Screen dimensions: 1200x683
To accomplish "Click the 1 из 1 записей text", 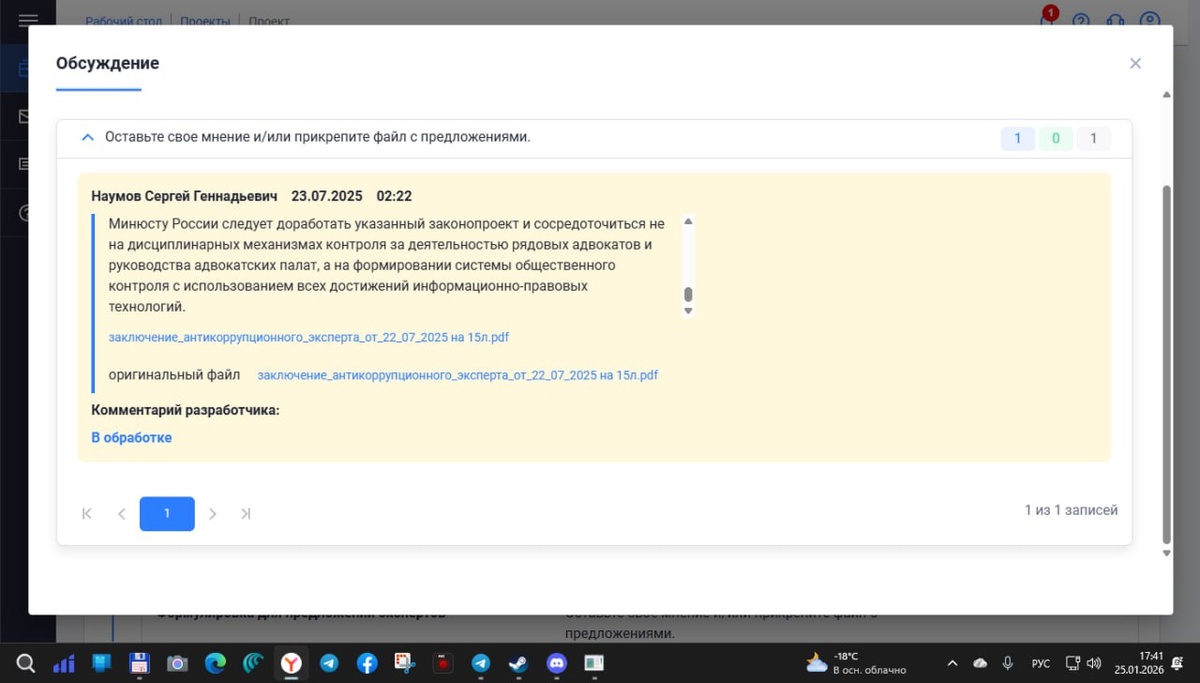I will pyautogui.click(x=1071, y=510).
